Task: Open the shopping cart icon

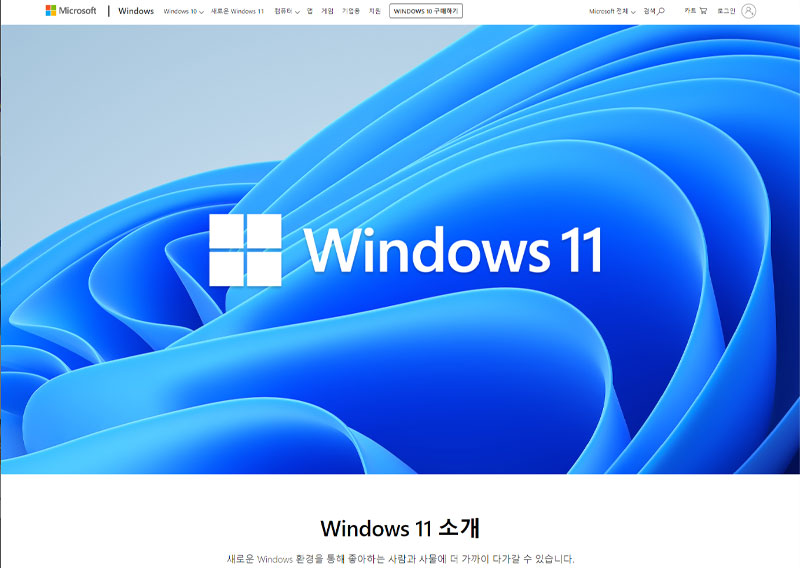Action: click(703, 11)
